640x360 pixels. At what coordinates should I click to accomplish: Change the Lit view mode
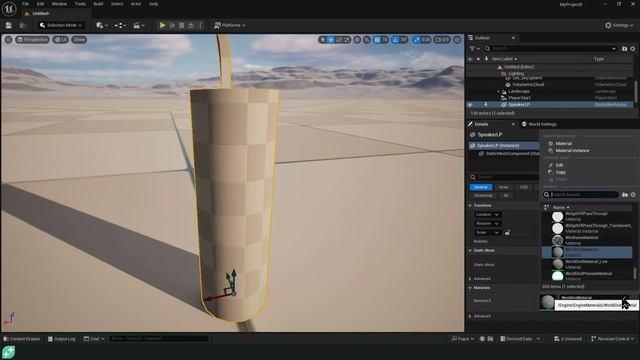(60, 40)
